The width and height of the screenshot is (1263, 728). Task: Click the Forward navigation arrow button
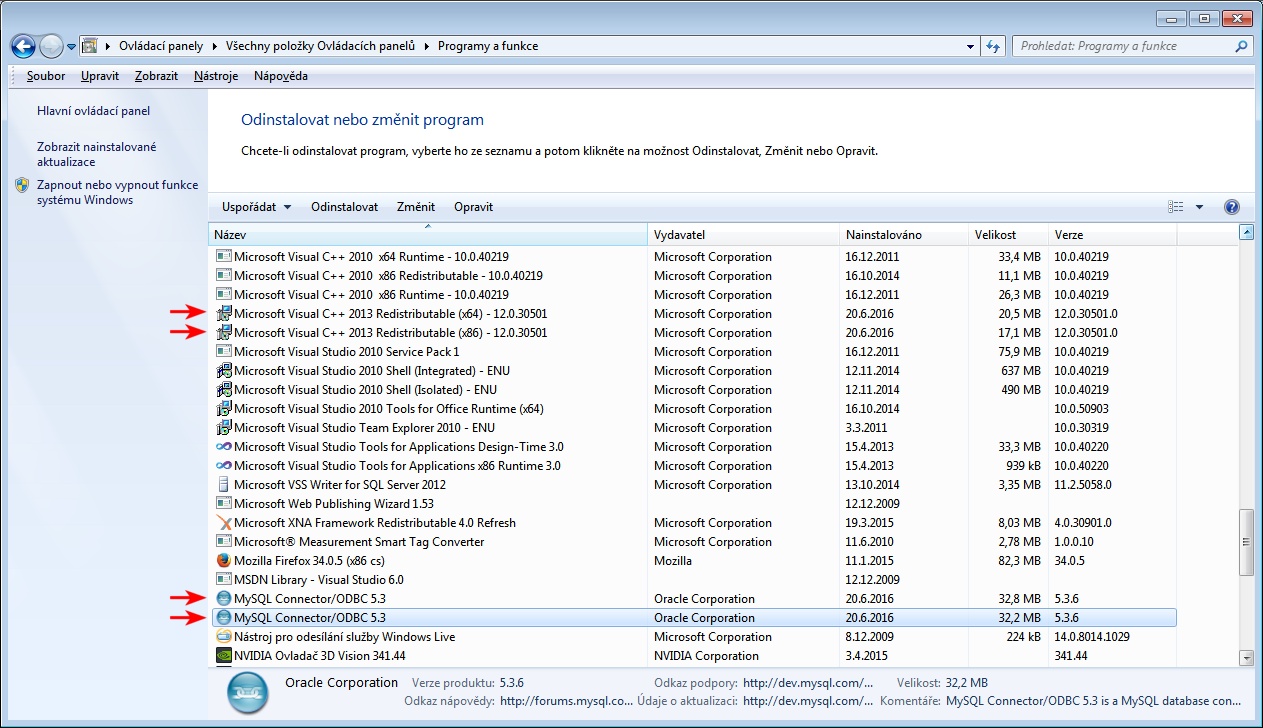[x=52, y=46]
